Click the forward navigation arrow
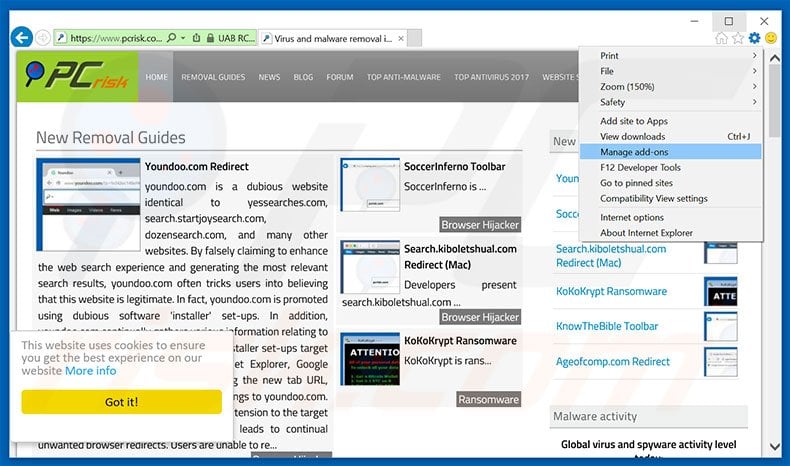The height and width of the screenshot is (466, 790). point(43,38)
